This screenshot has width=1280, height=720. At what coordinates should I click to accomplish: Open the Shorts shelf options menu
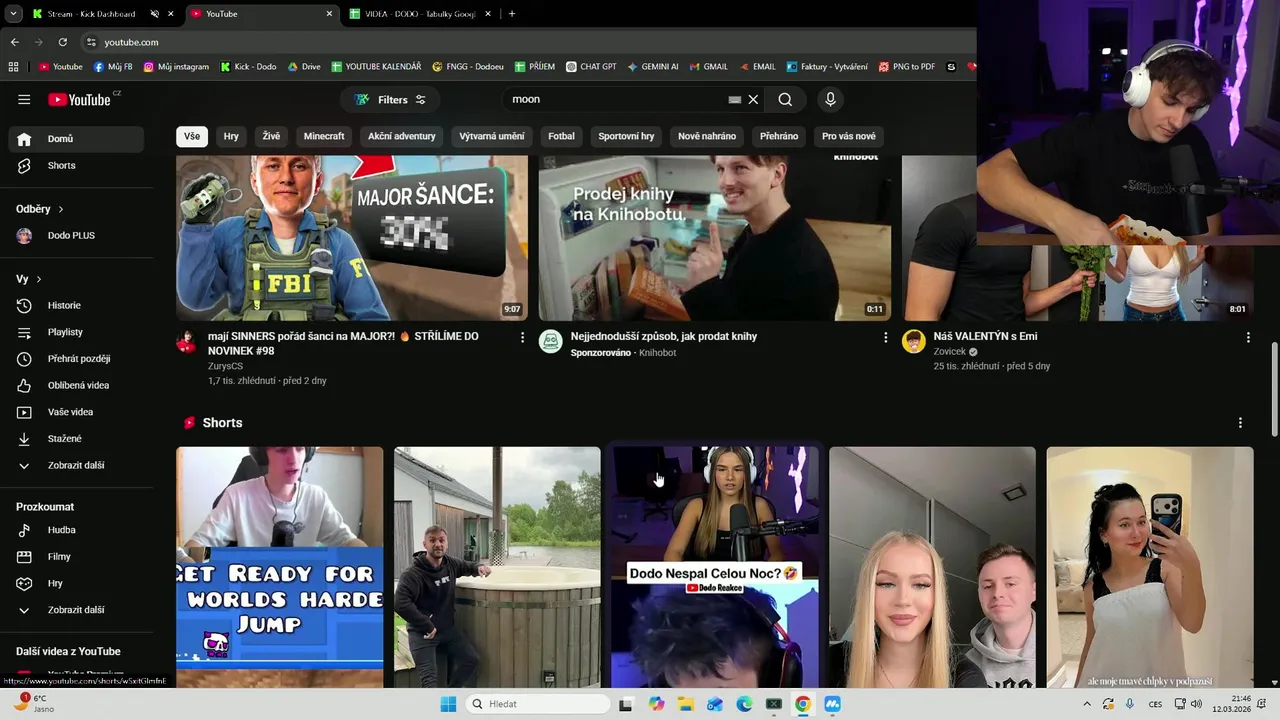1240,423
